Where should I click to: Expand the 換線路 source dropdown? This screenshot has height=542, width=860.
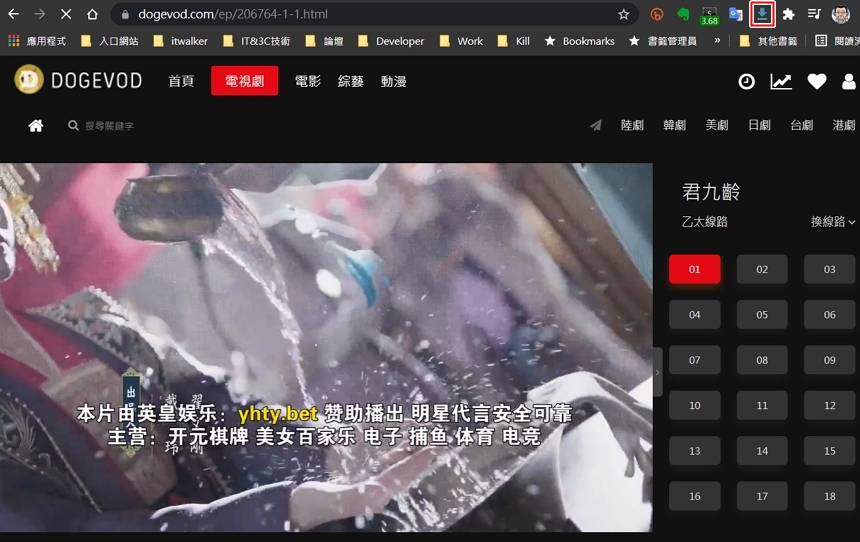833,222
